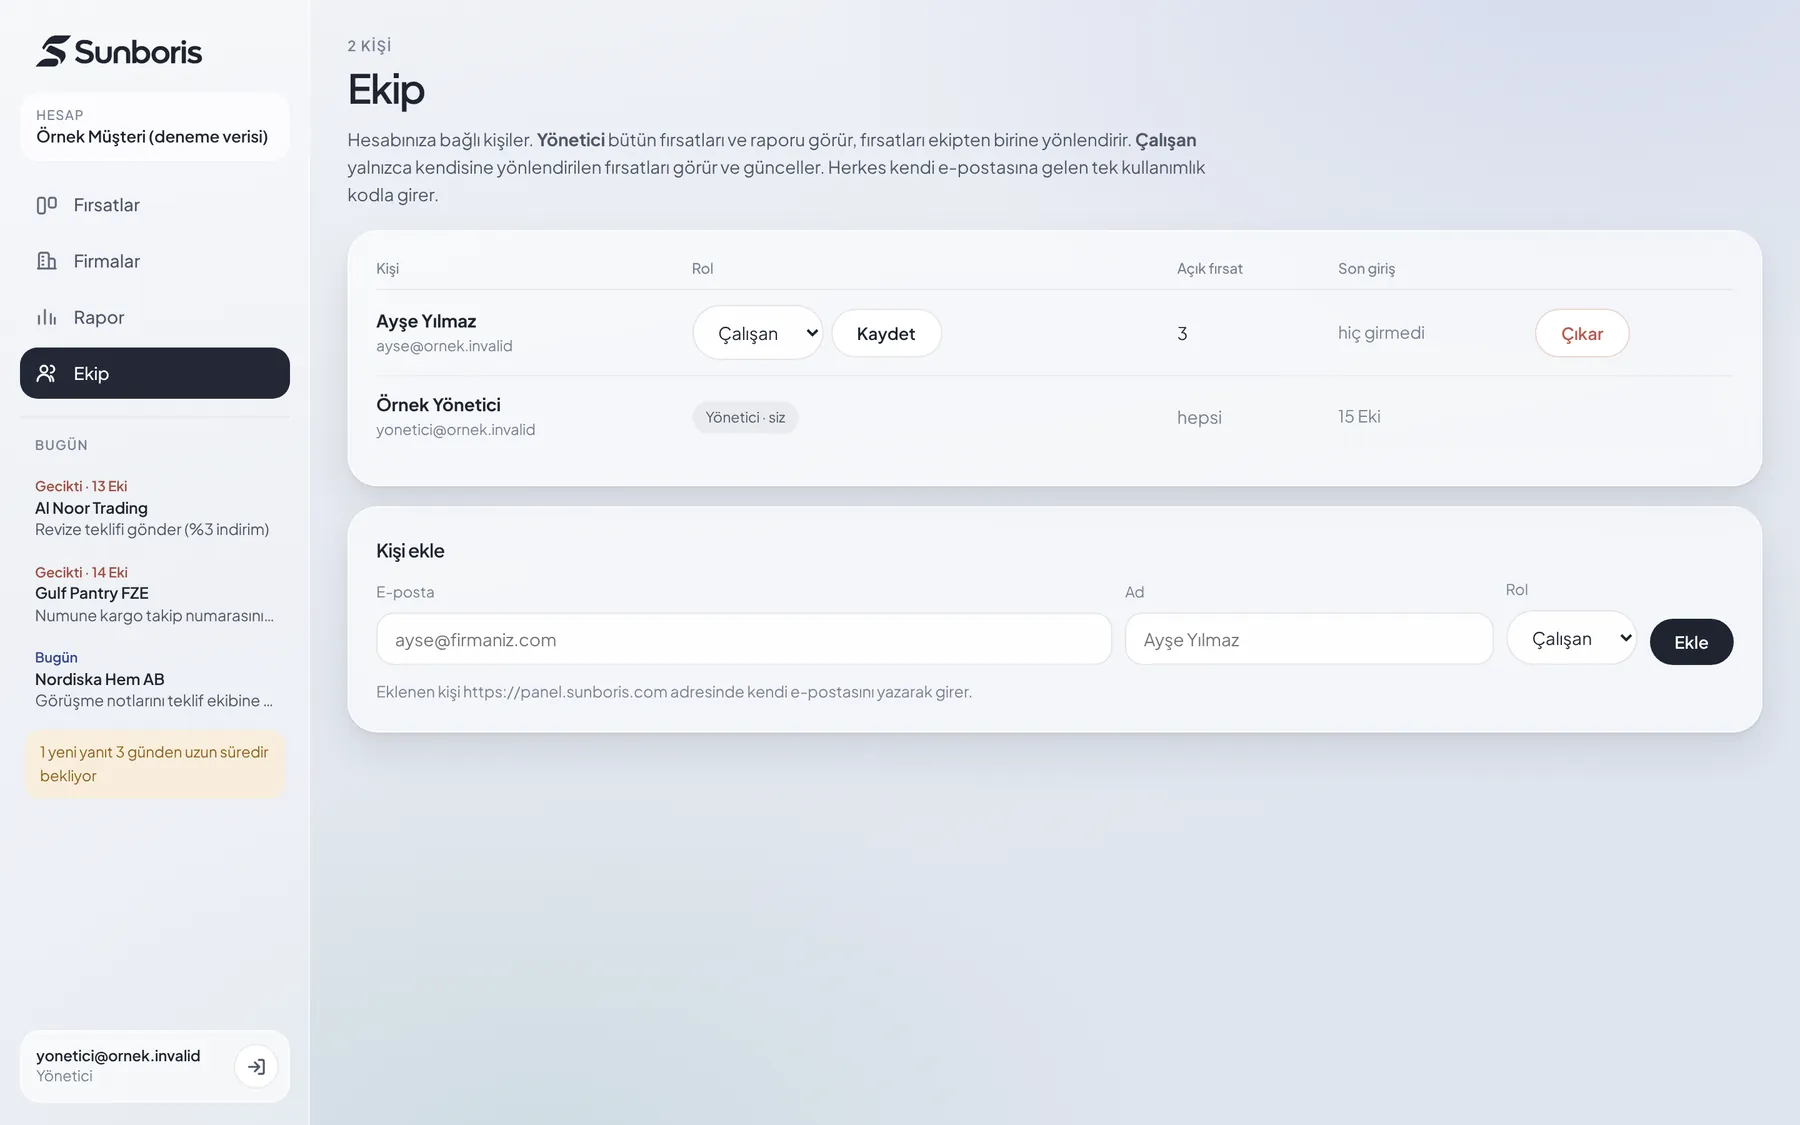Viewport: 1800px width, 1125px height.
Task: Click the Firmalar building icon
Action: 47,261
